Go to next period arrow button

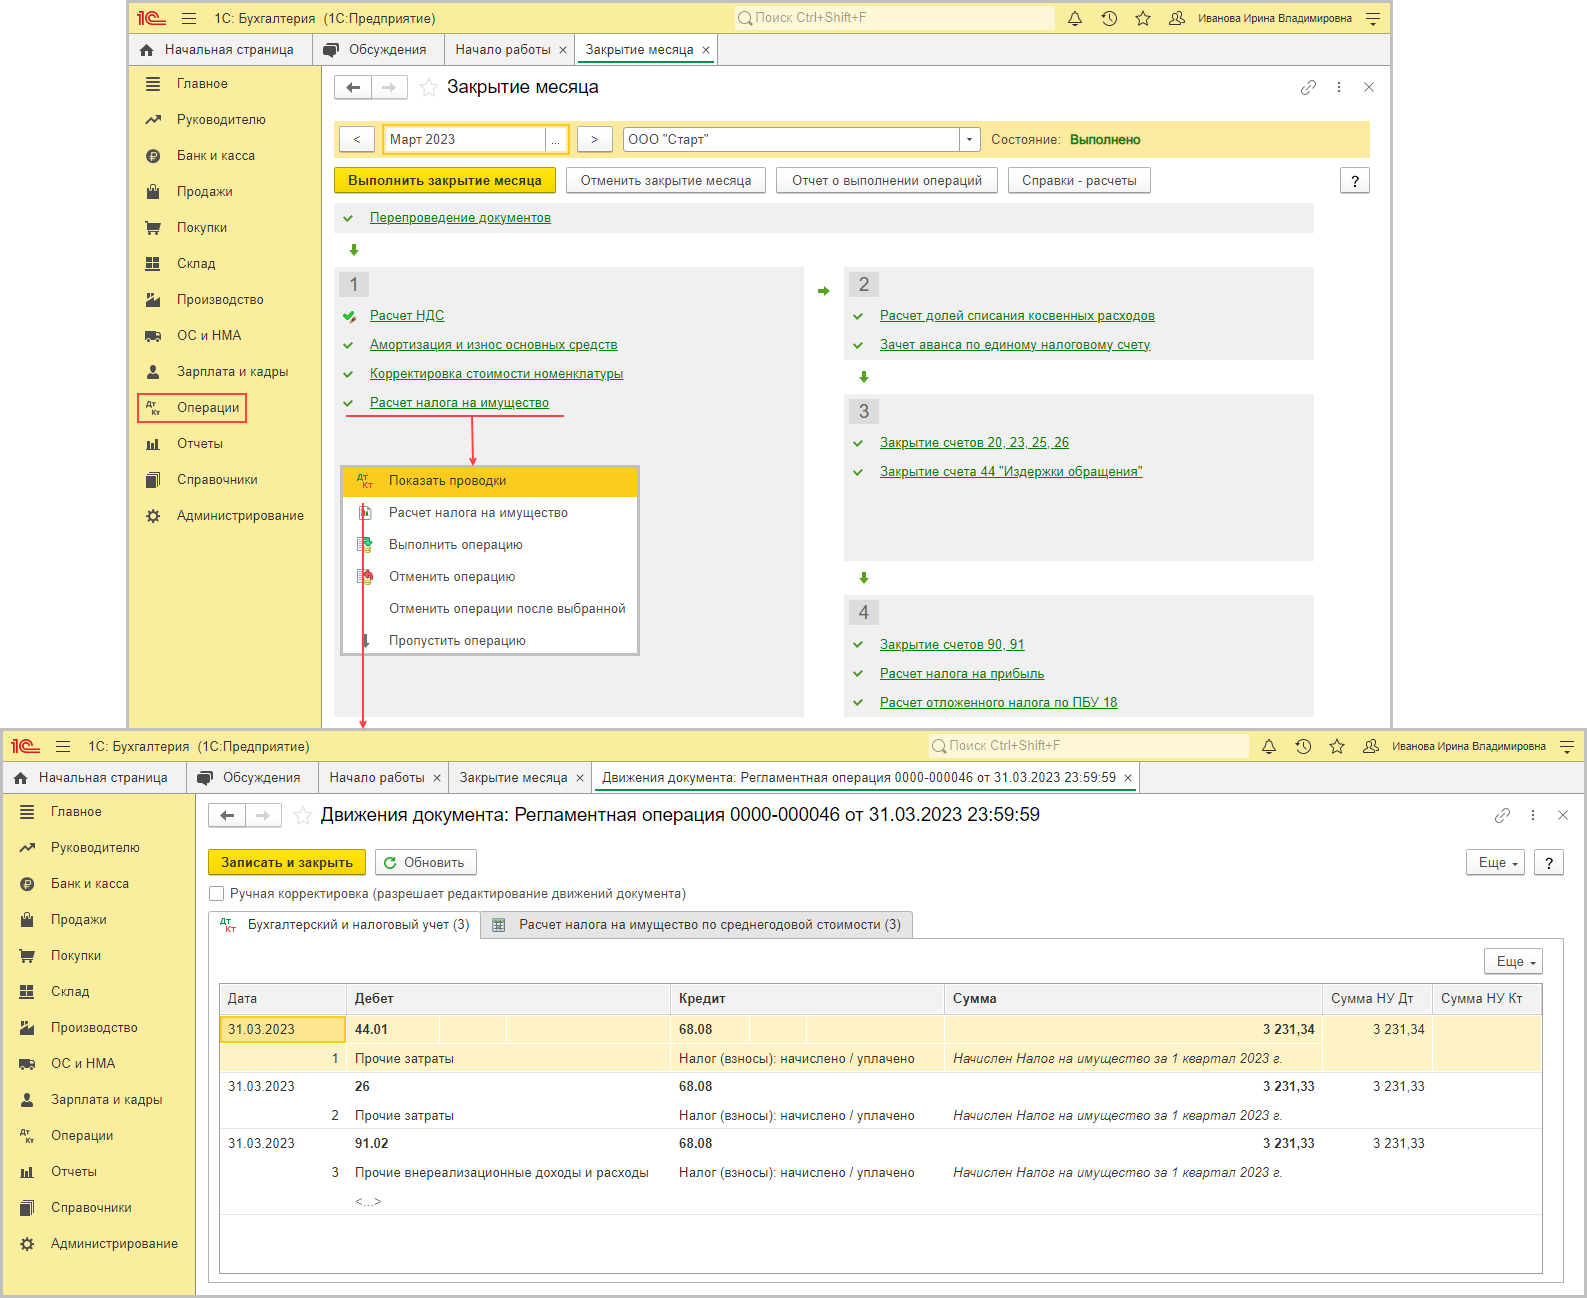tap(595, 139)
